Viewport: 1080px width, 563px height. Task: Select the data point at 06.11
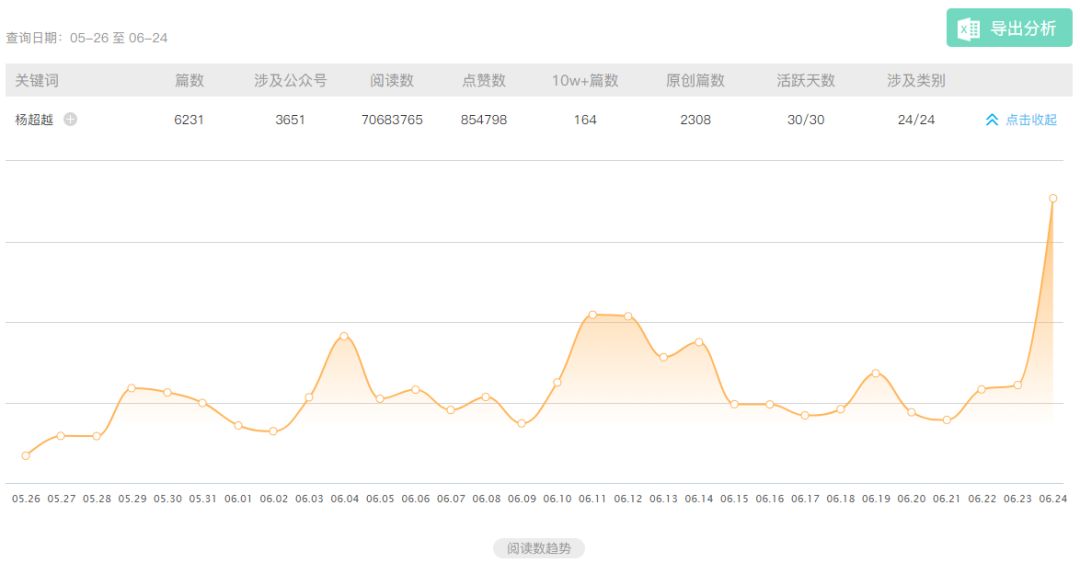point(593,315)
